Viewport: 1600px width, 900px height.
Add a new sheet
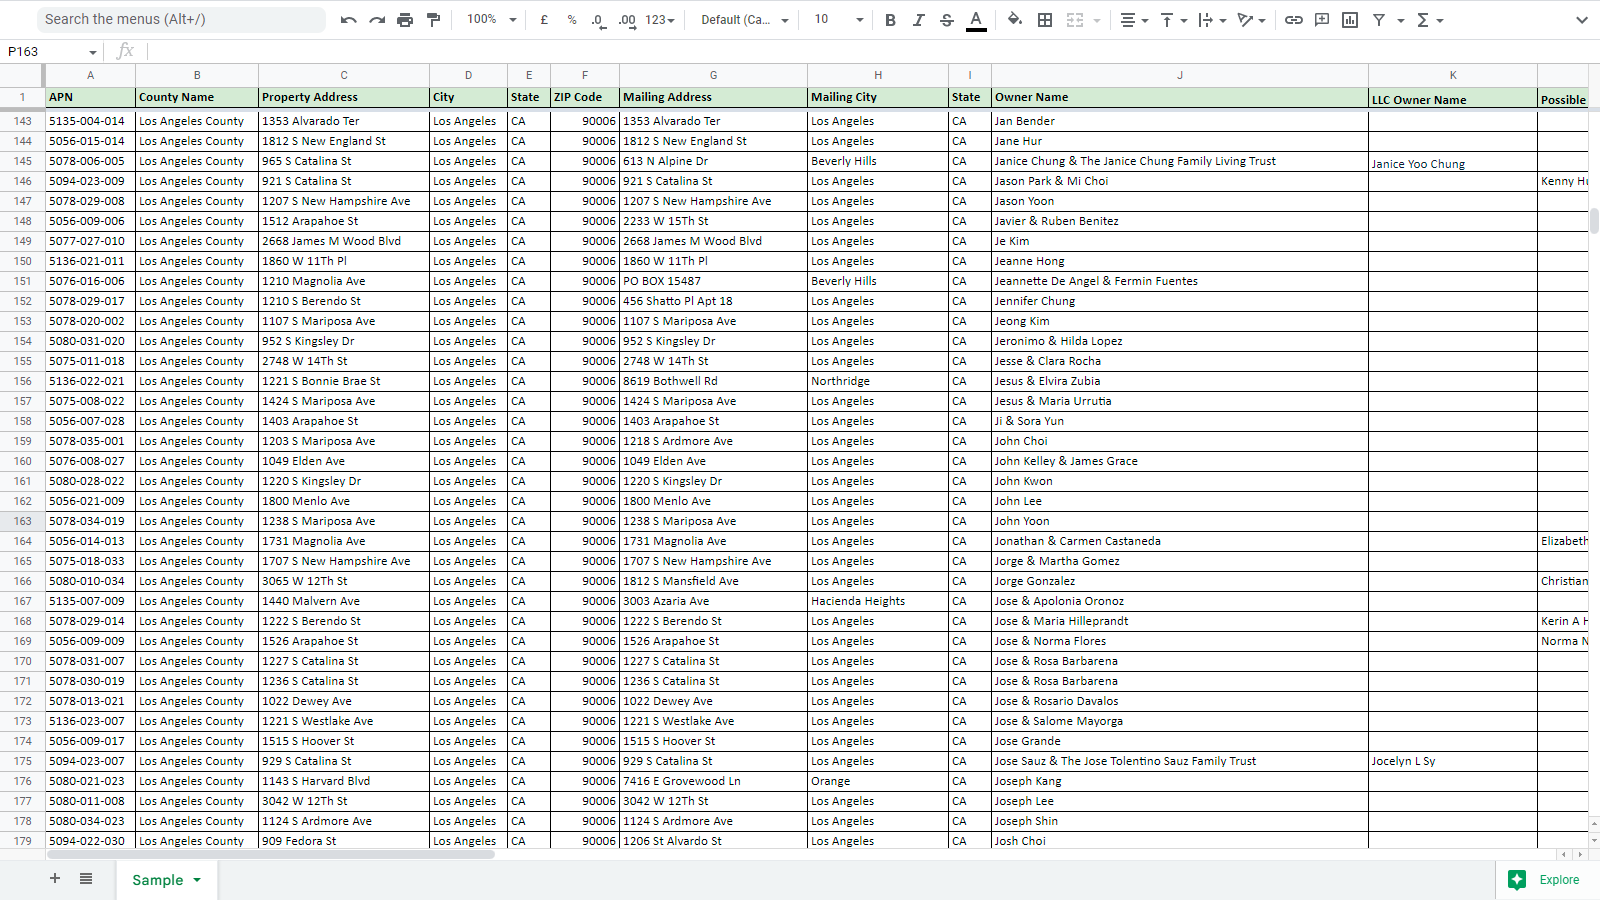click(x=55, y=879)
